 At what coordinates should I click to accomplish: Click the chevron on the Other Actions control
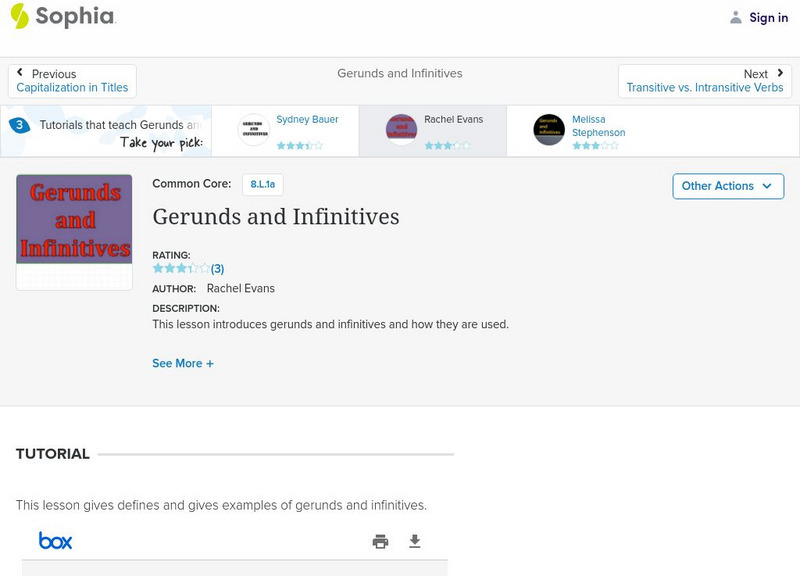[x=766, y=186]
